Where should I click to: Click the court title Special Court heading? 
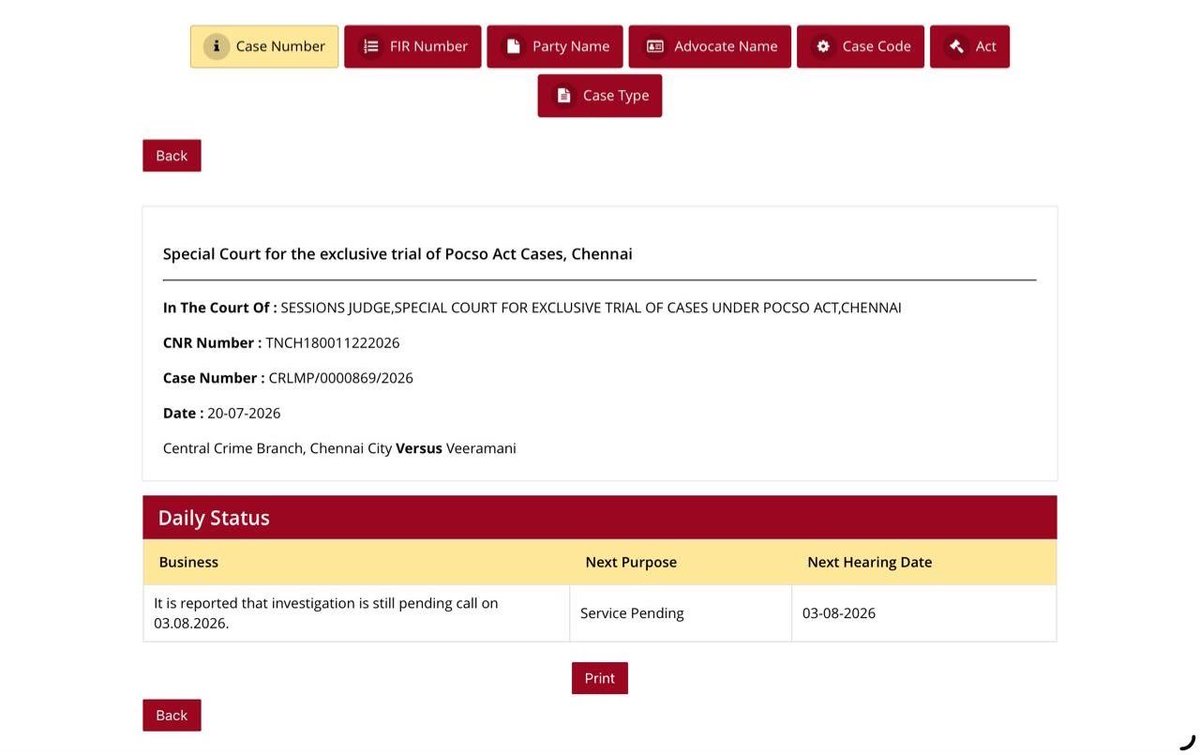[398, 254]
